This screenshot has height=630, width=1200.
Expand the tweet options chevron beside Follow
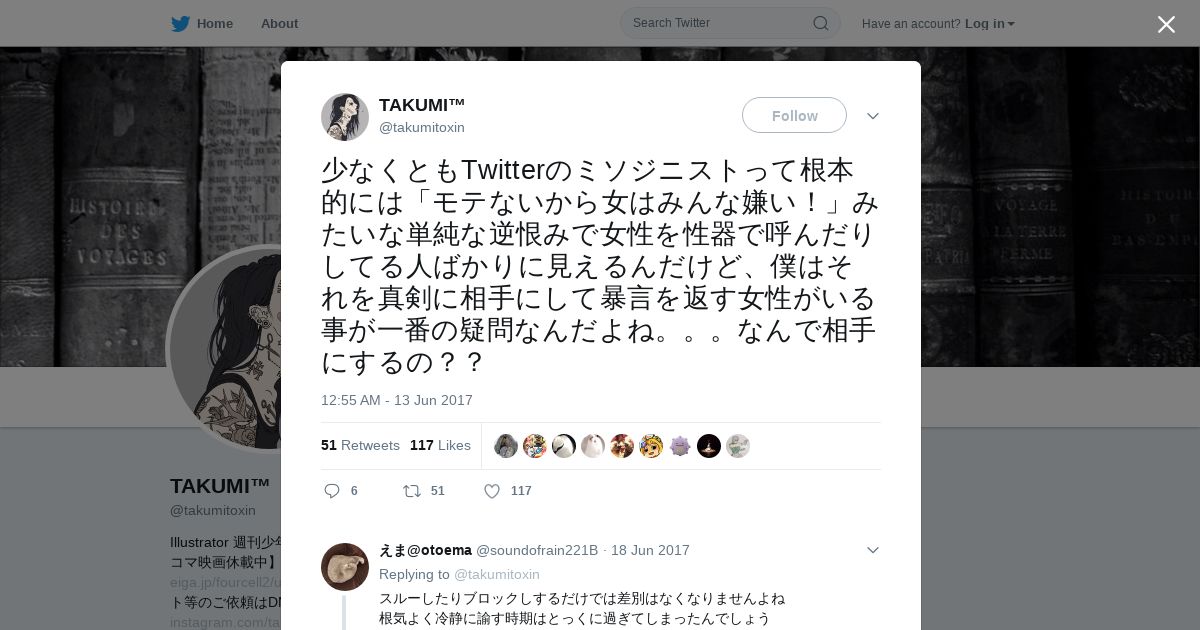873,116
